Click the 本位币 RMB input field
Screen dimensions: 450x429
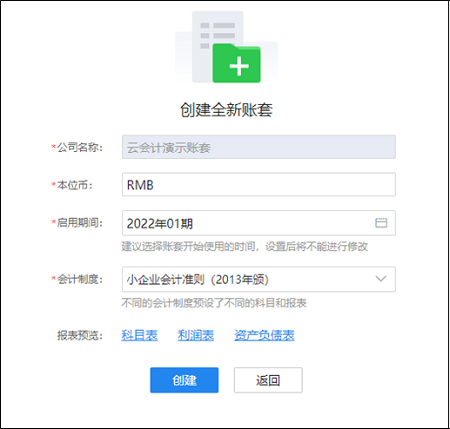coord(259,184)
